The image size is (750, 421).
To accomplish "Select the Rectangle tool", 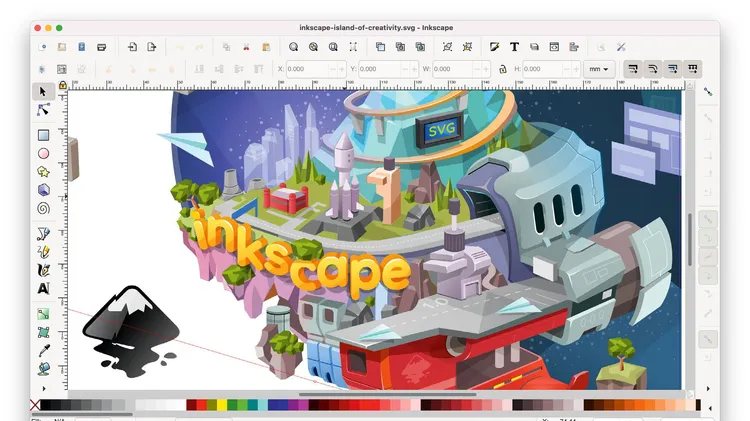I will 43,135.
